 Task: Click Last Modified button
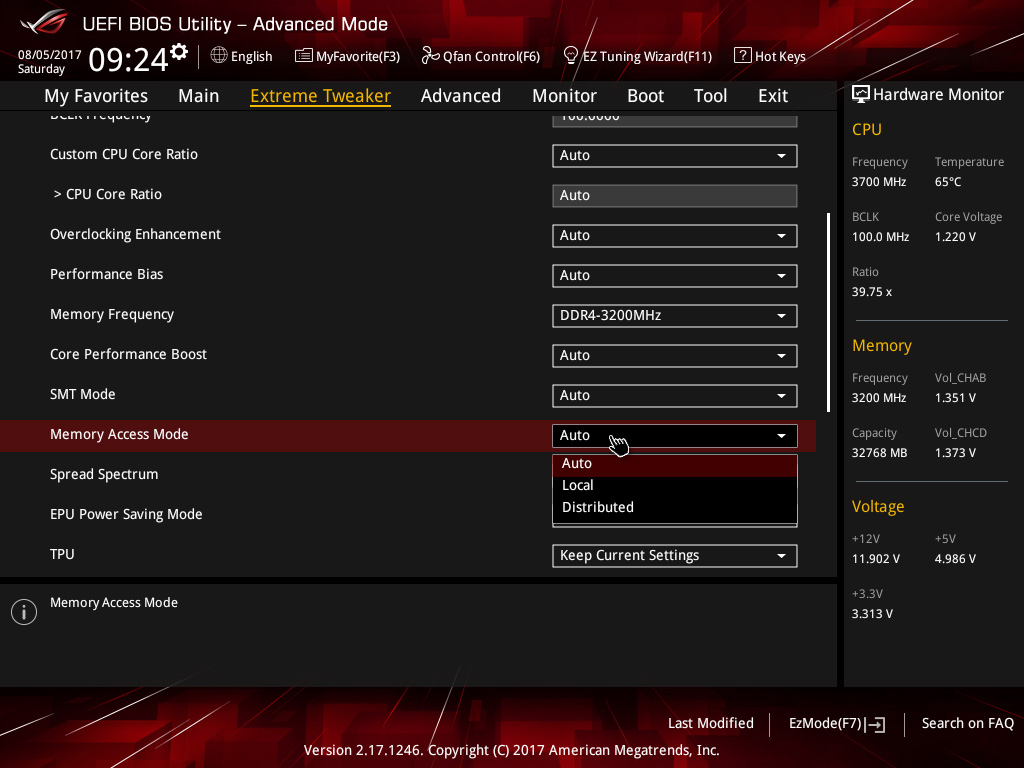[711, 724]
